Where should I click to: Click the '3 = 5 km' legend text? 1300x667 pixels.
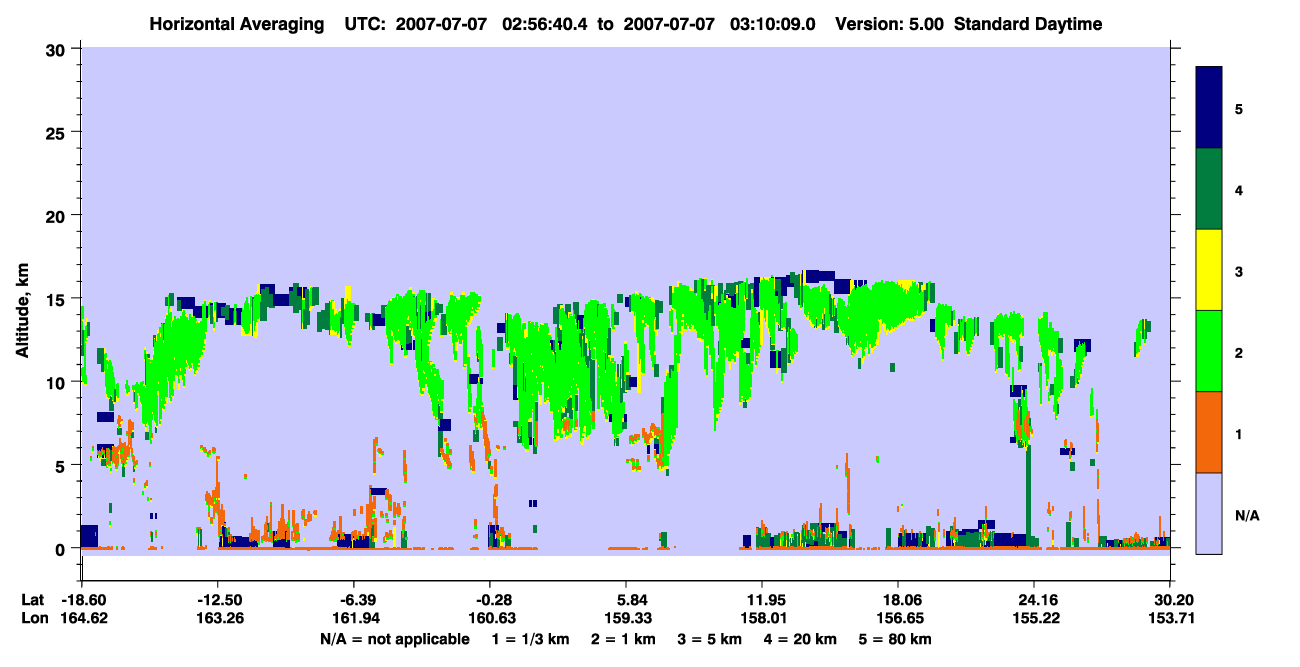click(x=711, y=638)
